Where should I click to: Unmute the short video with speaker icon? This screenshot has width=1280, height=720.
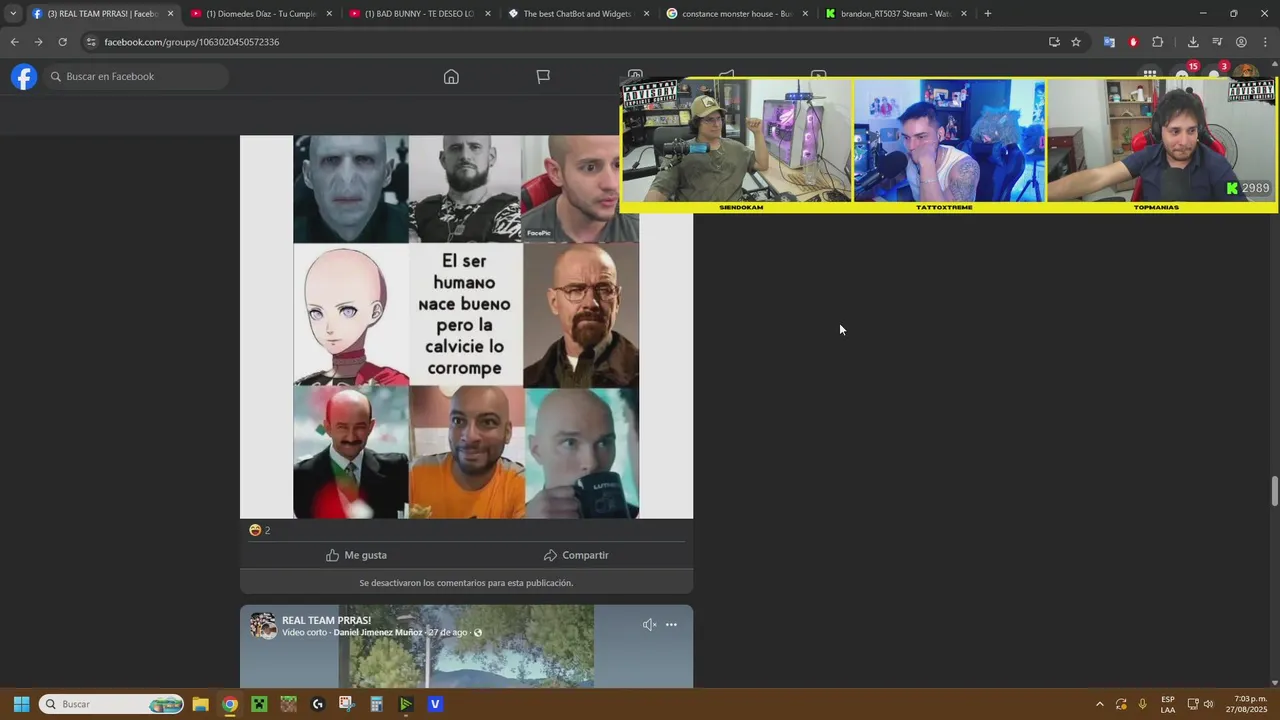click(649, 625)
